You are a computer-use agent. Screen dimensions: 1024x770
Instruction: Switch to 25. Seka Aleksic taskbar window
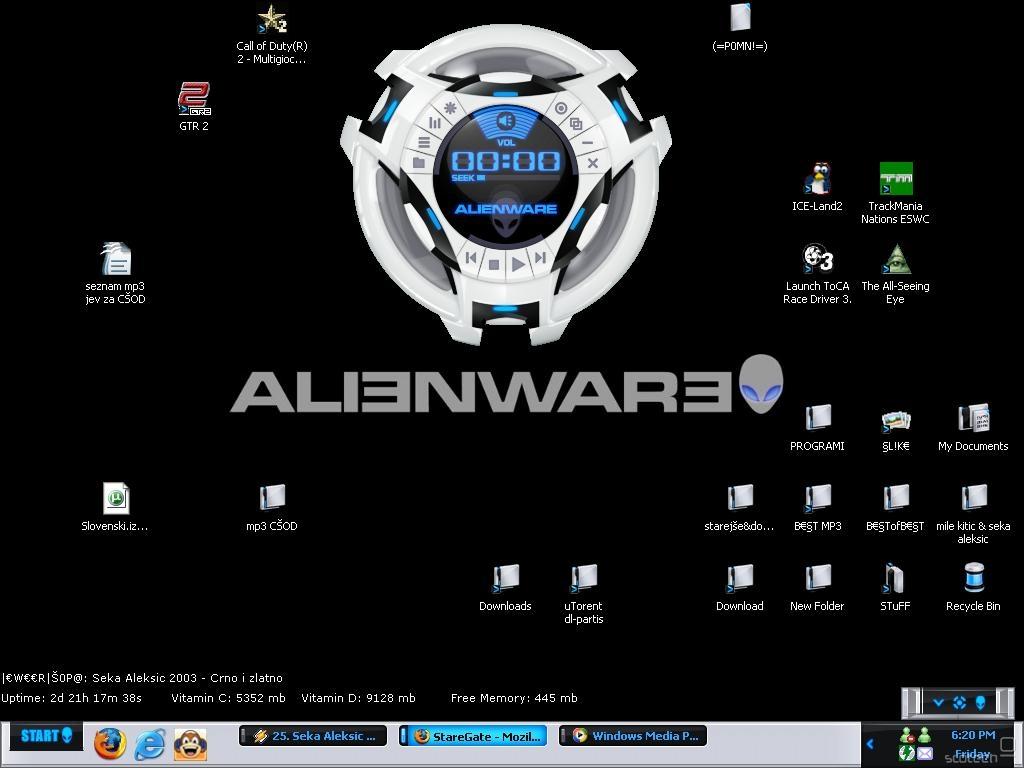pos(313,736)
